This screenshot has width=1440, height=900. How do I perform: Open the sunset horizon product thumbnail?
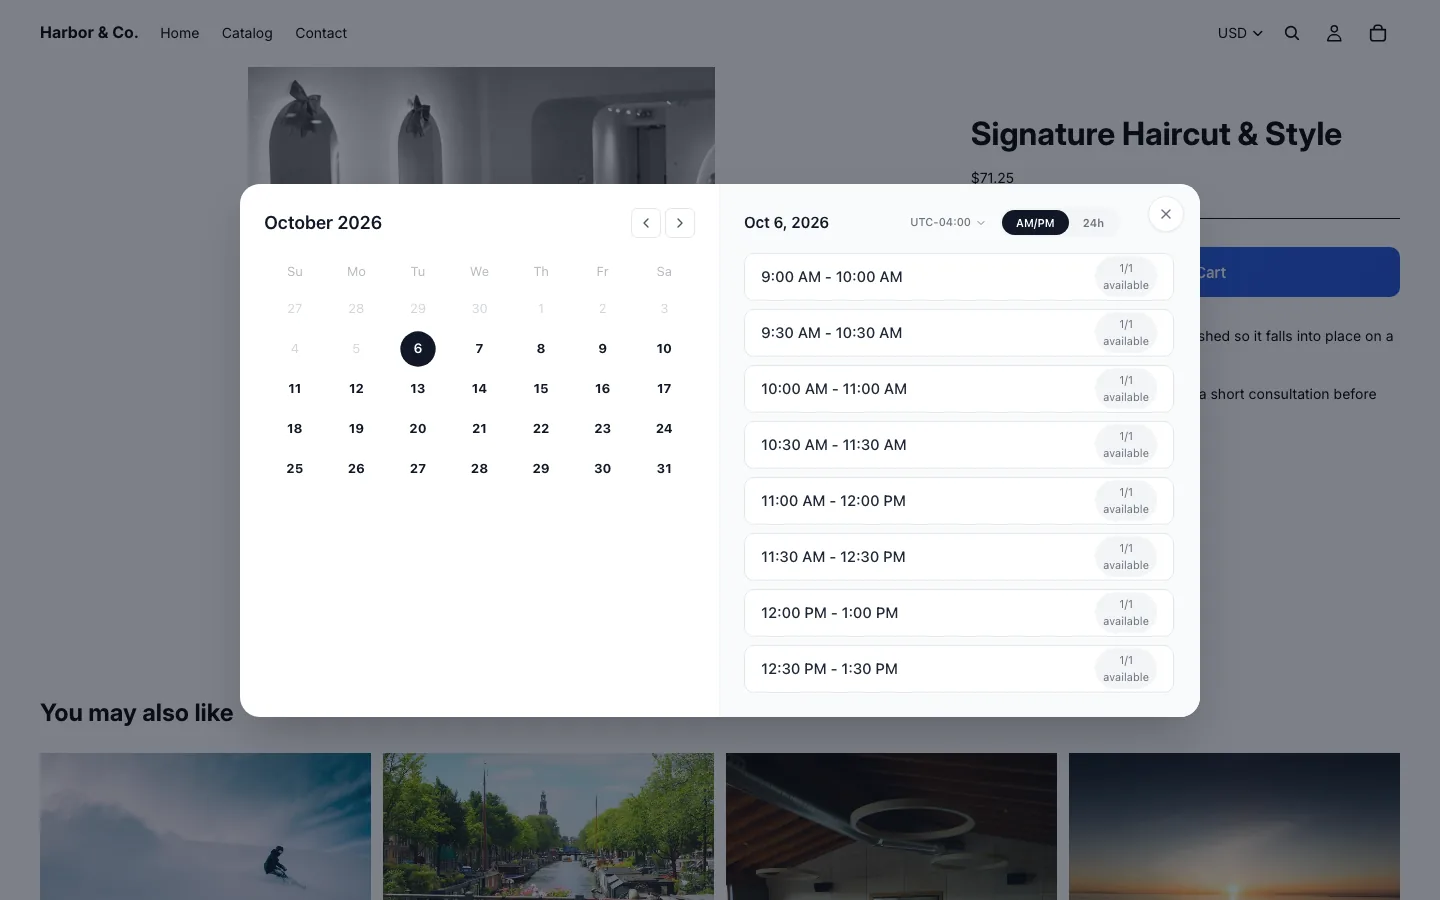pos(1234,826)
